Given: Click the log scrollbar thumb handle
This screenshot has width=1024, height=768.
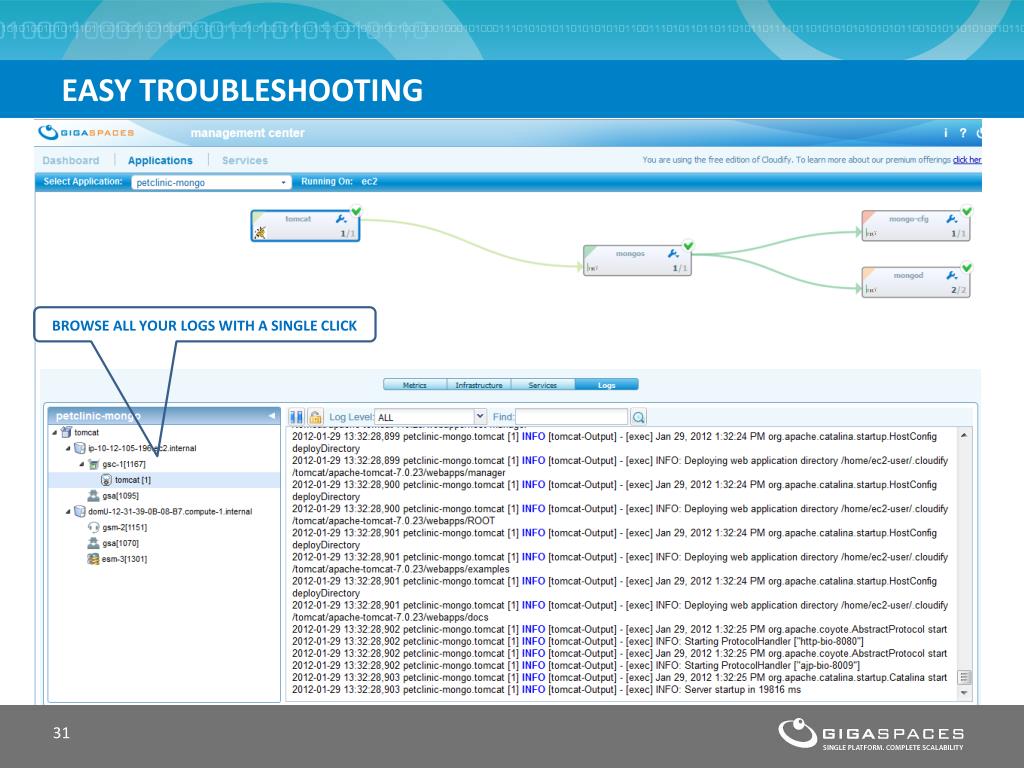Looking at the screenshot, I should pos(964,677).
